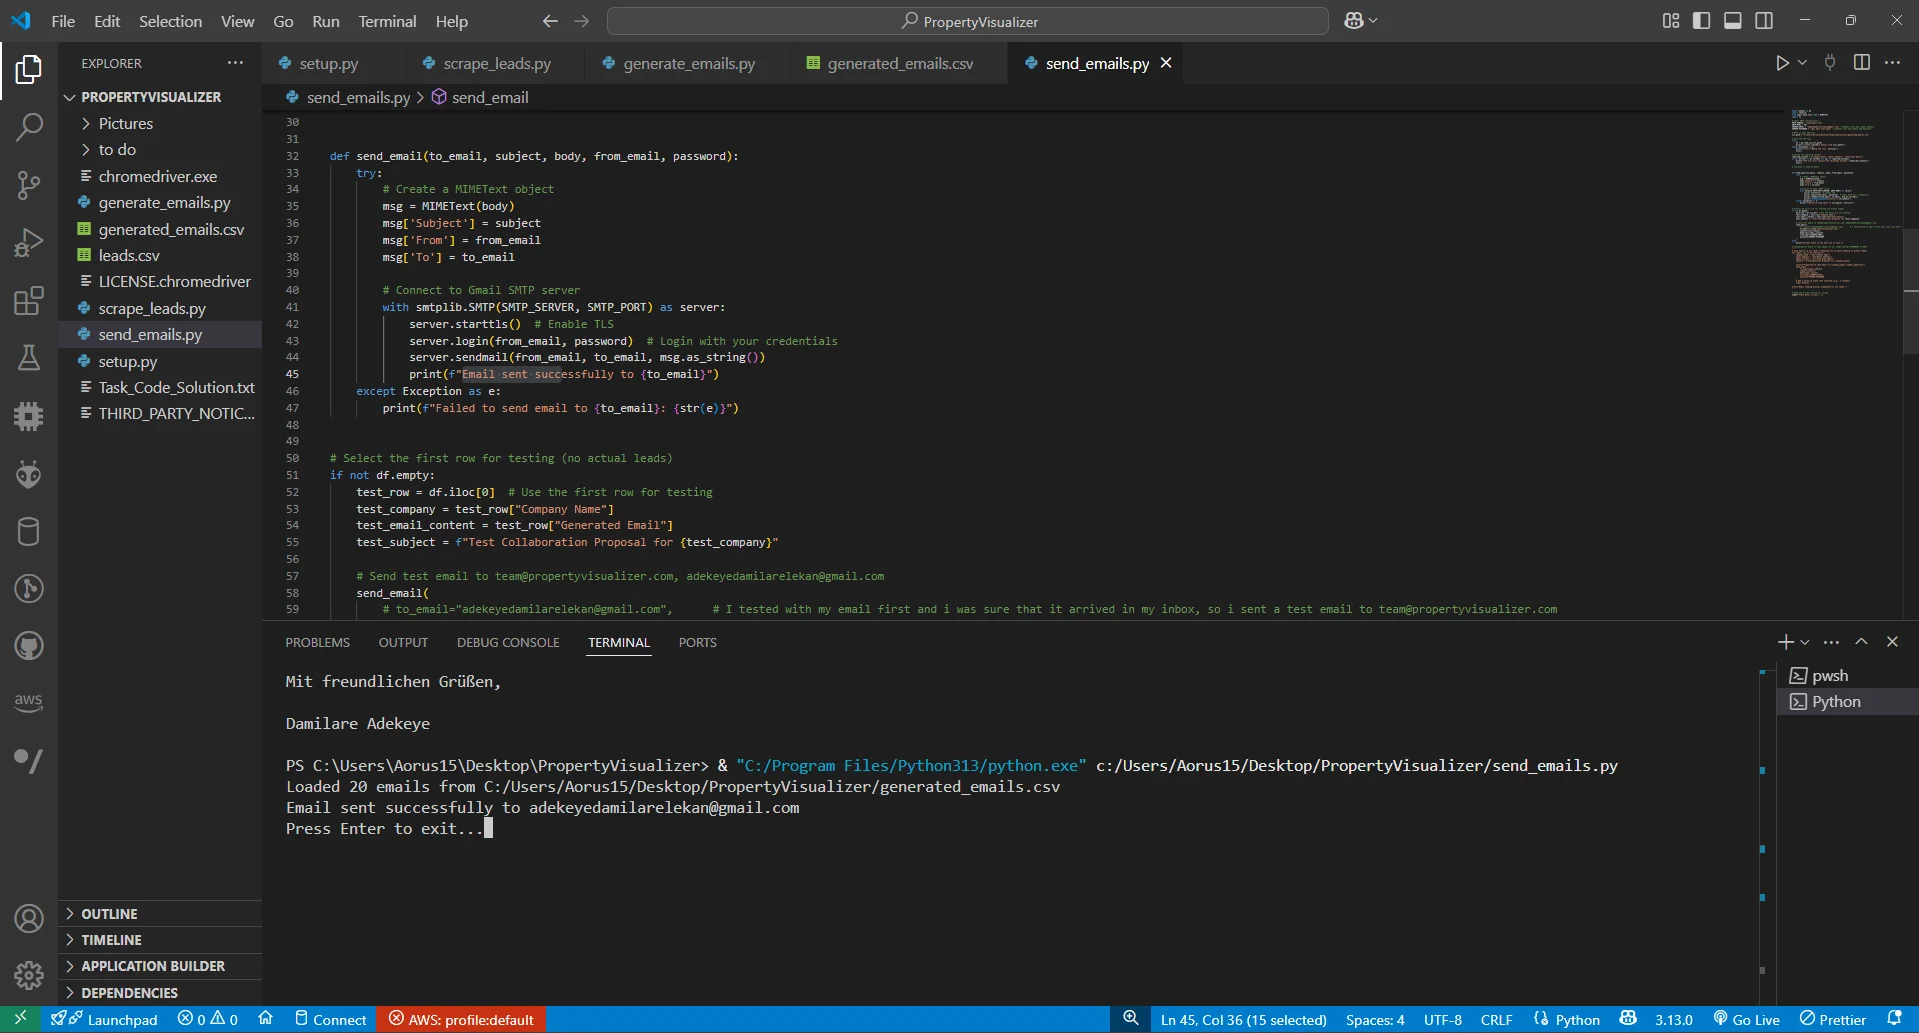Click the Run Python File play button
Viewport: 1919px width, 1033px height.
click(1781, 63)
